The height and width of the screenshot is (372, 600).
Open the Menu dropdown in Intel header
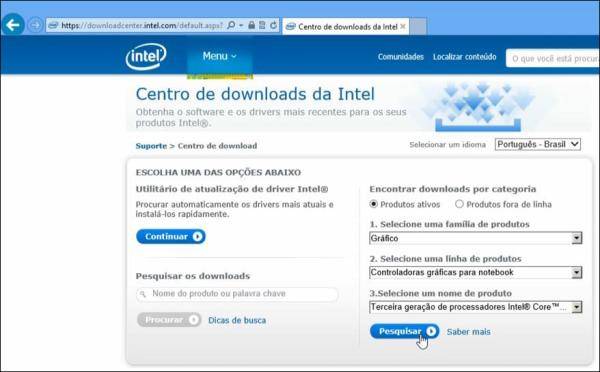click(x=220, y=56)
